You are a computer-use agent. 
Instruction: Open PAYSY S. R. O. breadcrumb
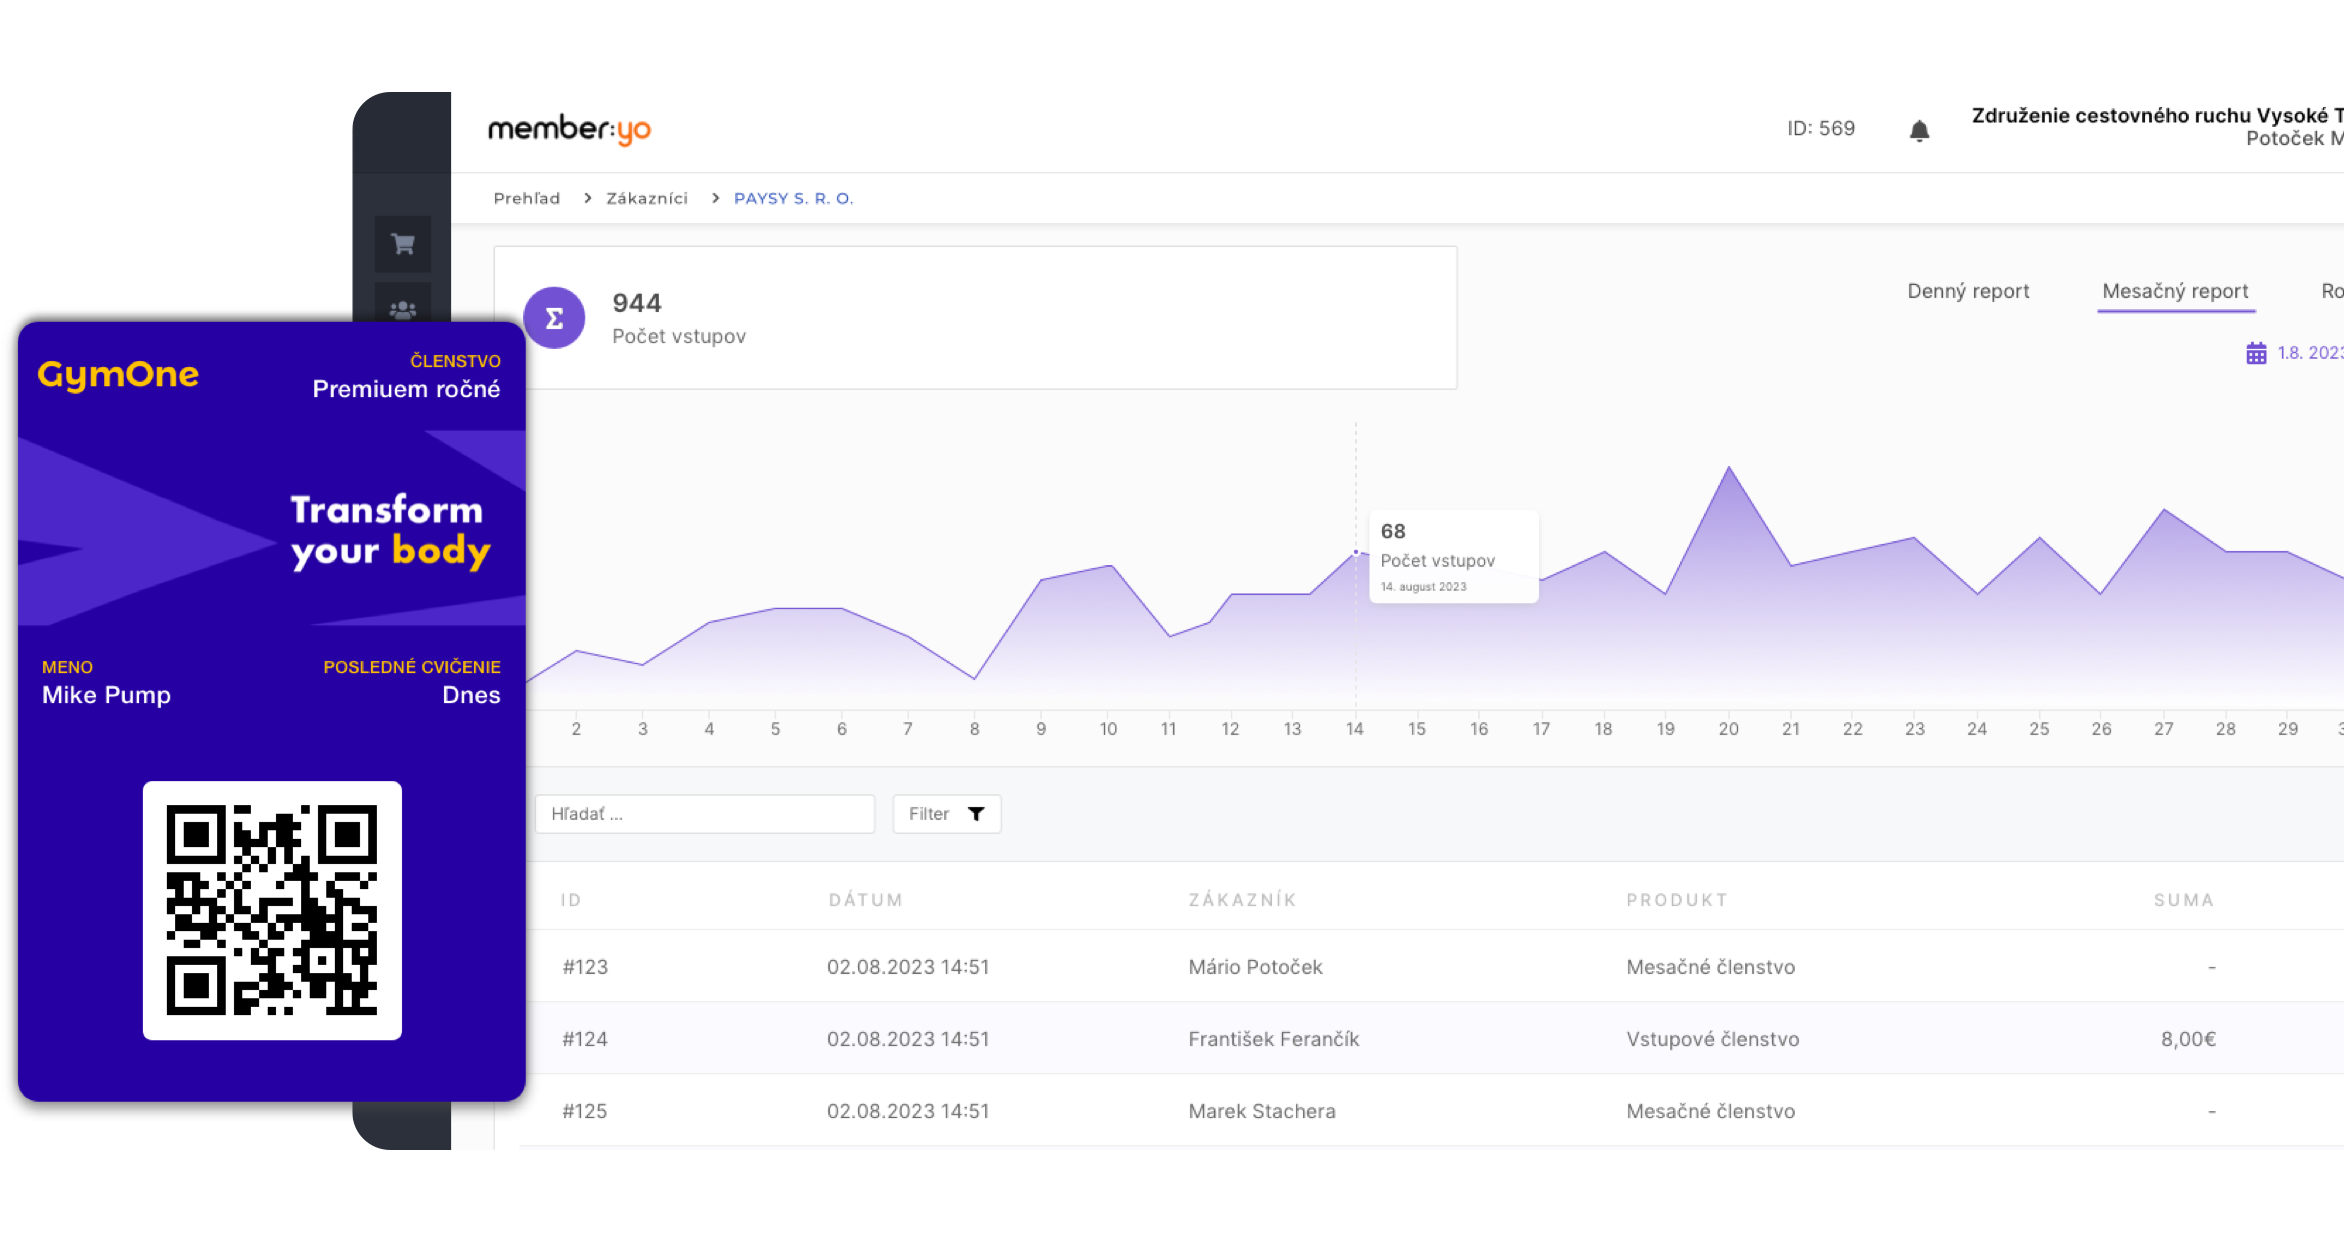coord(793,198)
